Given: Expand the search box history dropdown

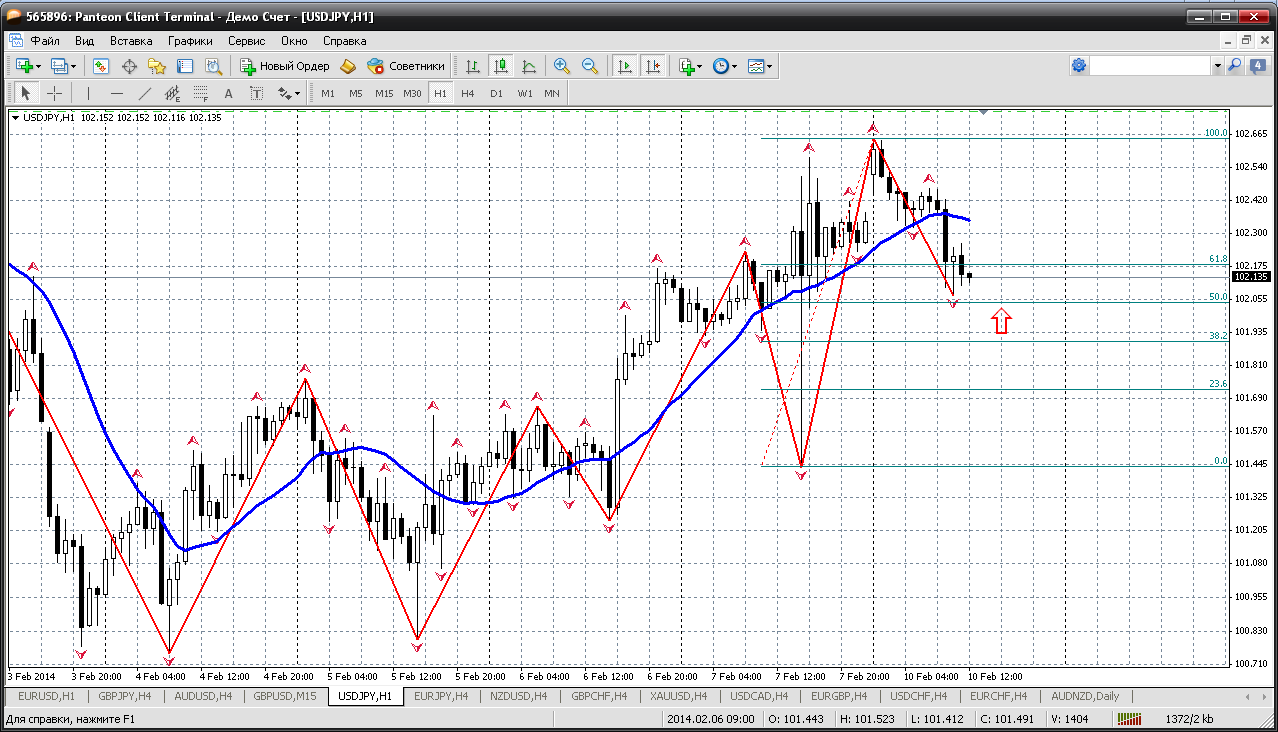Looking at the screenshot, I should tap(1217, 65).
